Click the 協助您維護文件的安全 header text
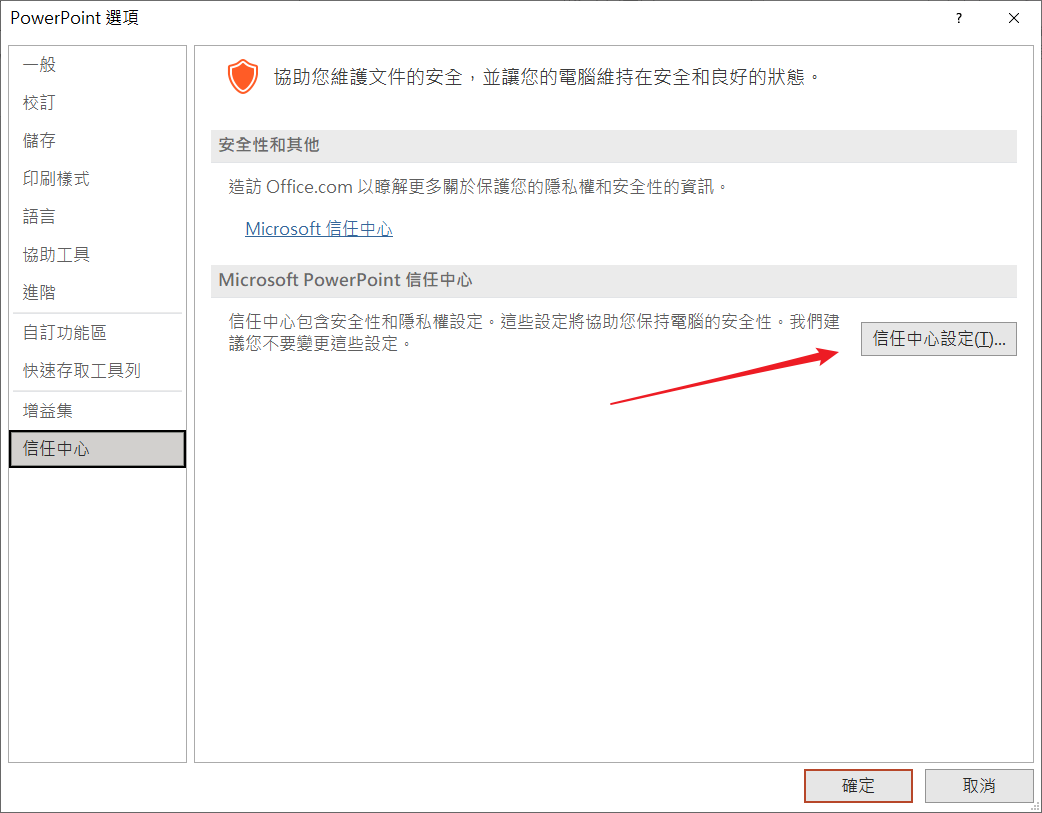The image size is (1042, 813). (x=548, y=77)
